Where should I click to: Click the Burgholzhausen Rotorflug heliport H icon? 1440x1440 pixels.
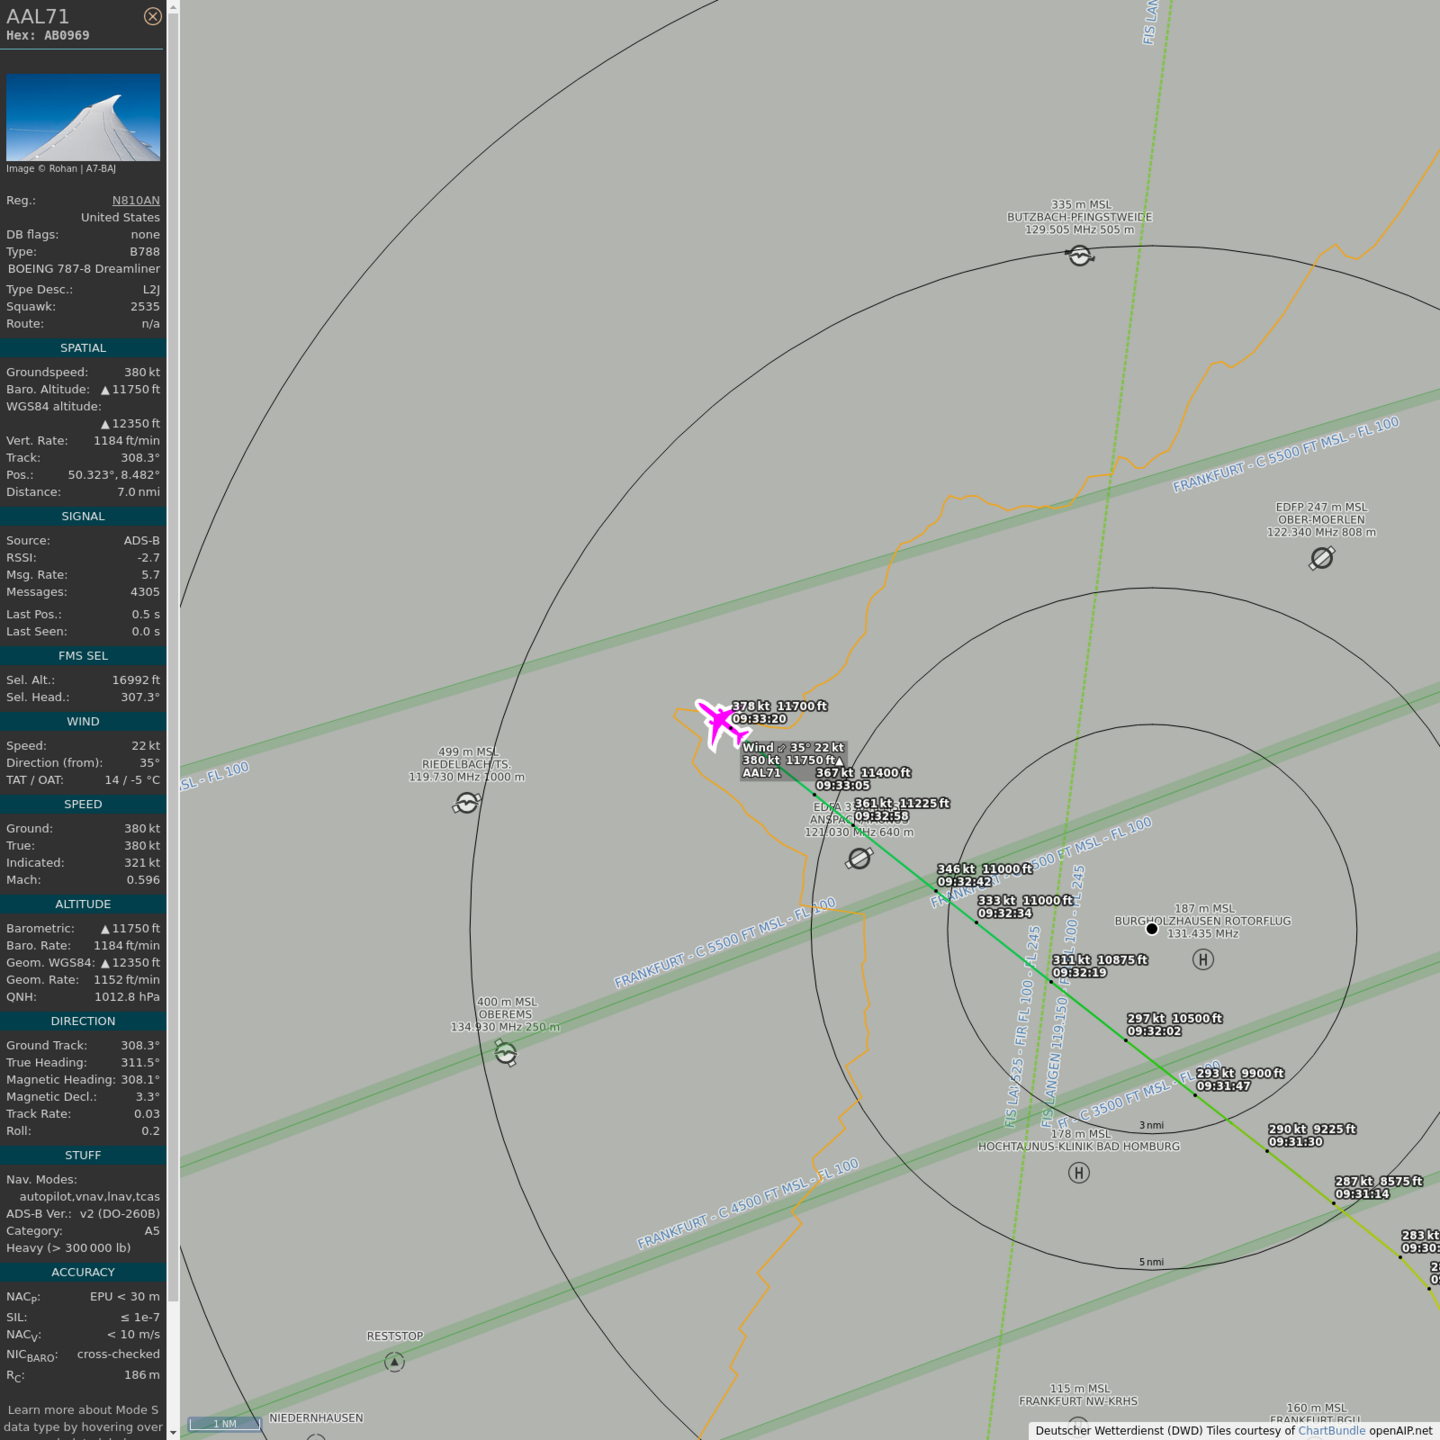click(1203, 960)
